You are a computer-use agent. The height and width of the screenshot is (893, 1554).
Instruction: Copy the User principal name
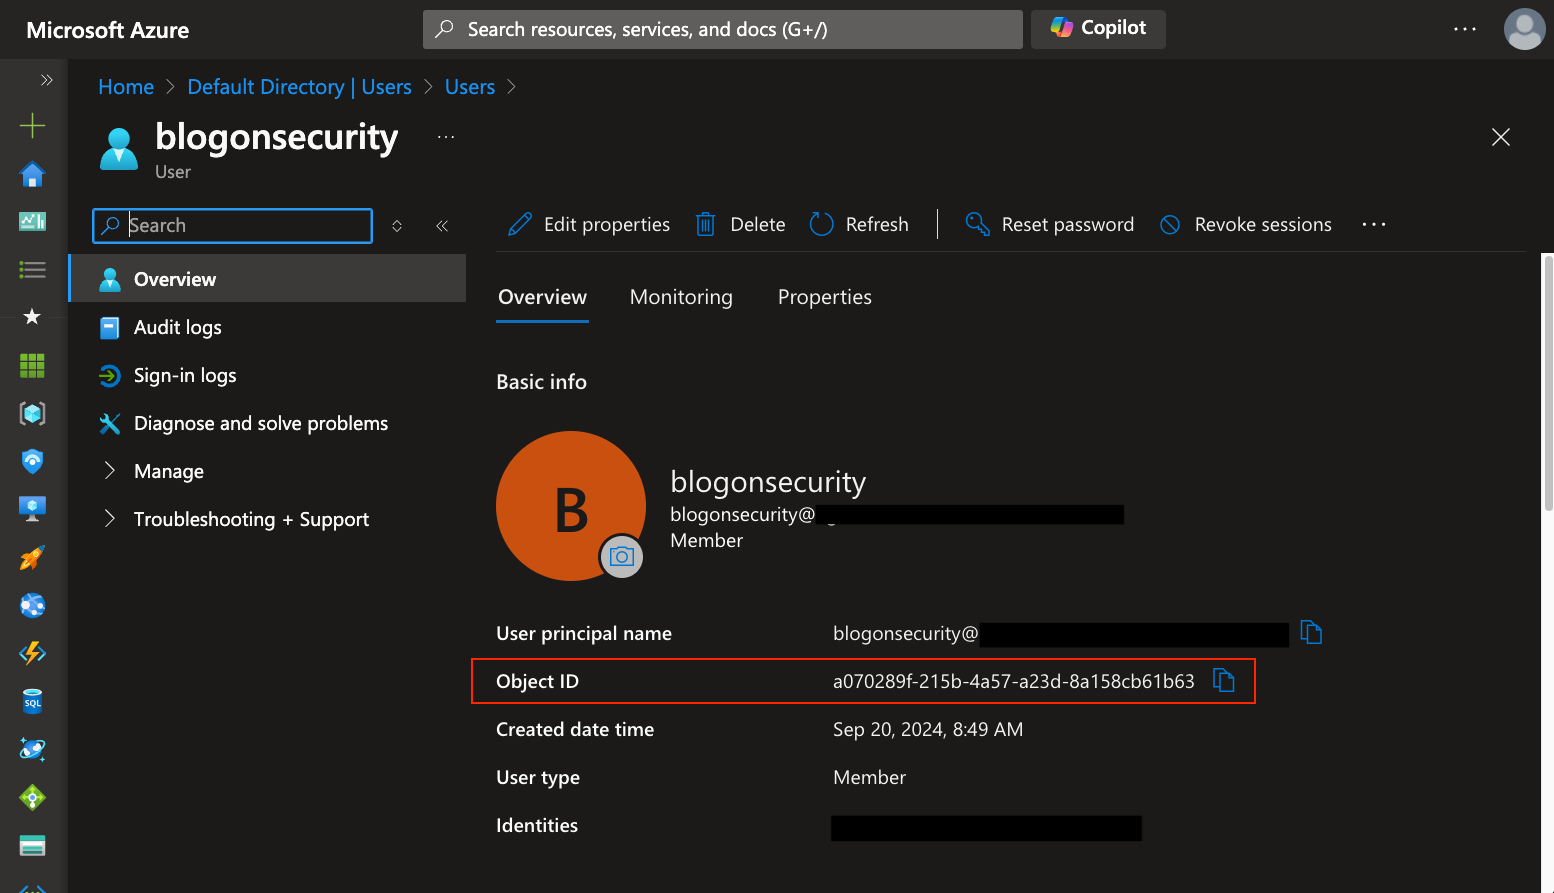(1311, 632)
